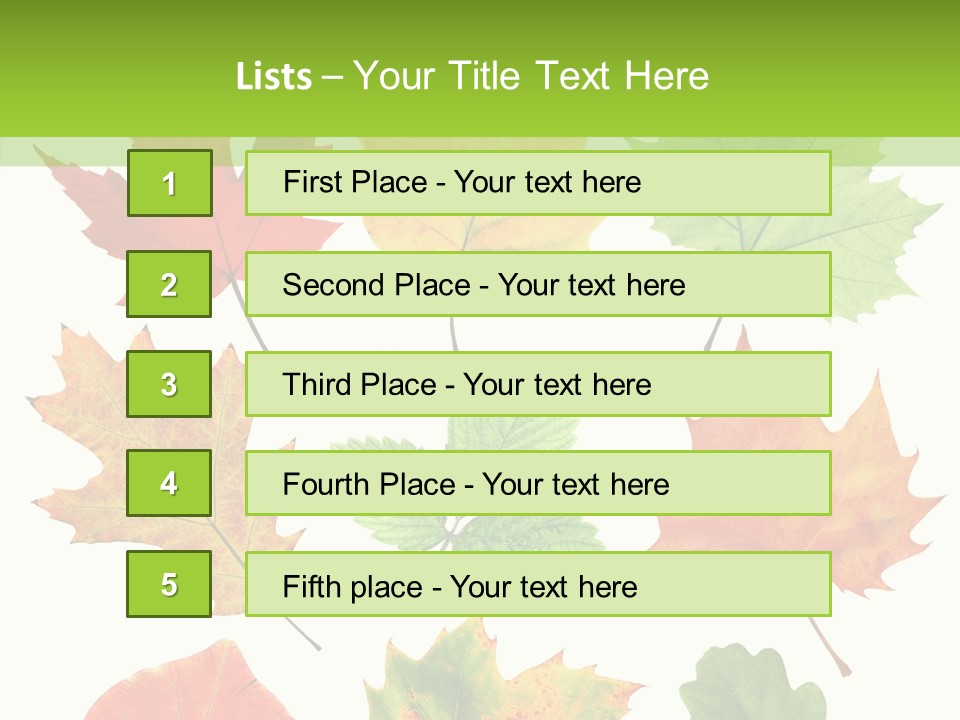Select the 'Your Title Text Here' title text
This screenshot has width=960, height=720.
530,76
